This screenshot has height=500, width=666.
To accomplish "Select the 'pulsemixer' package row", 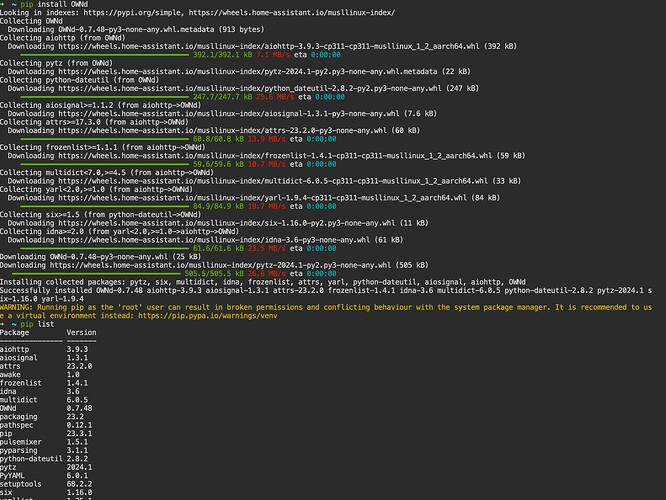I will [44, 442].
